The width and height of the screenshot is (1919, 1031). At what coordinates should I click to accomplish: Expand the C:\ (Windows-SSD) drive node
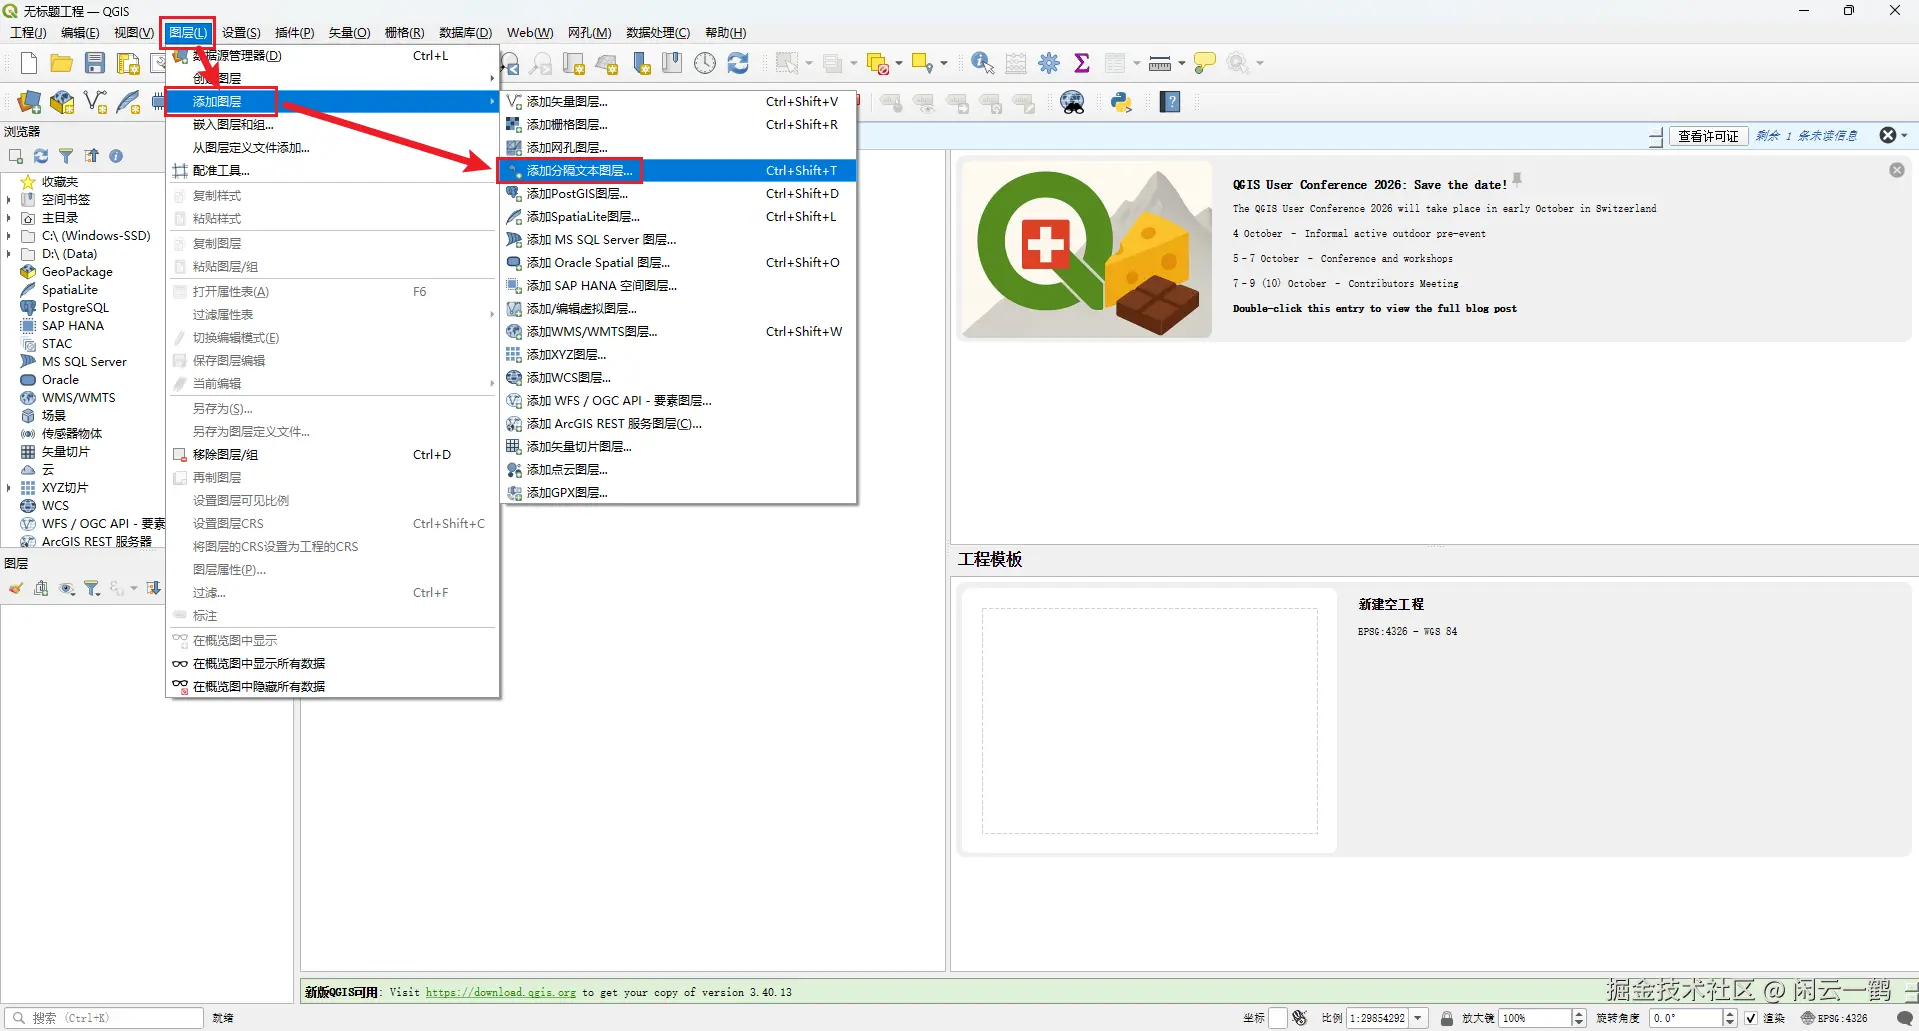pos(9,236)
